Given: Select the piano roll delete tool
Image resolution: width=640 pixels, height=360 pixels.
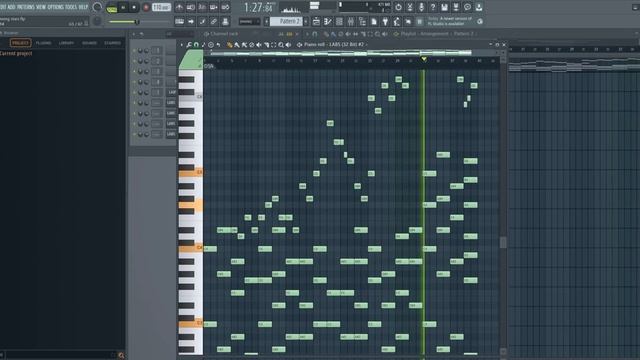Looking at the screenshot, I should 251,45.
